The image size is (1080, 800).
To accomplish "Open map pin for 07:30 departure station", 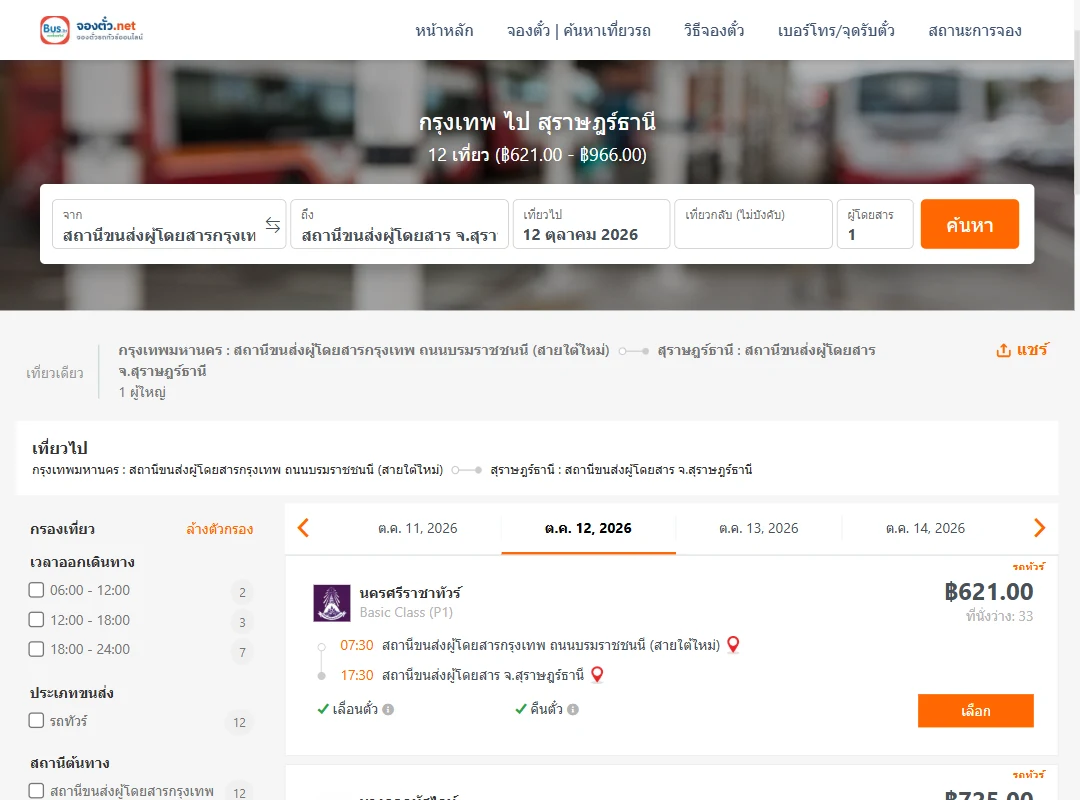I will point(733,644).
